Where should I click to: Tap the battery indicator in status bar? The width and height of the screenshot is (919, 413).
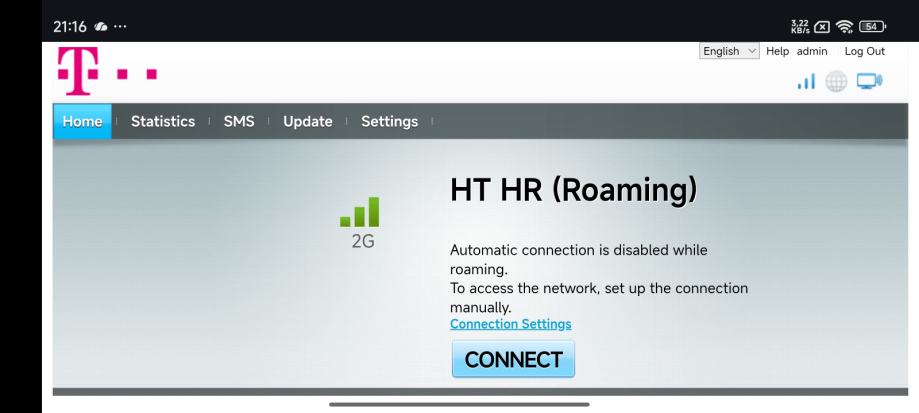(872, 26)
